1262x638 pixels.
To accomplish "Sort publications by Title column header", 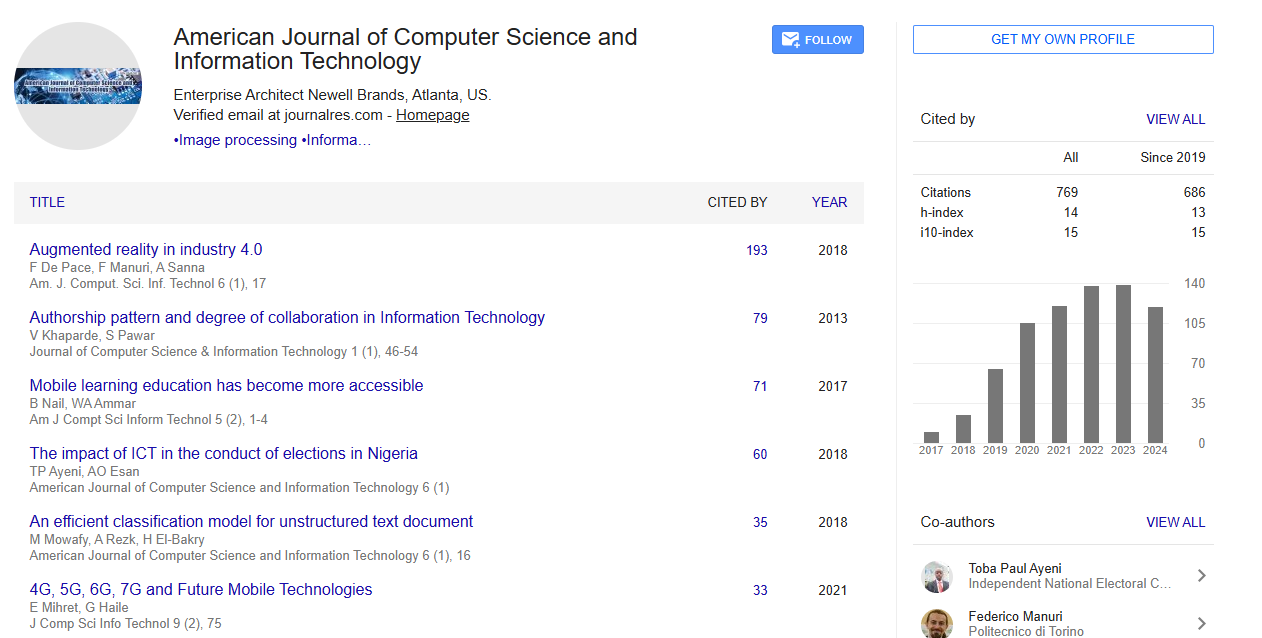I will tap(47, 202).
